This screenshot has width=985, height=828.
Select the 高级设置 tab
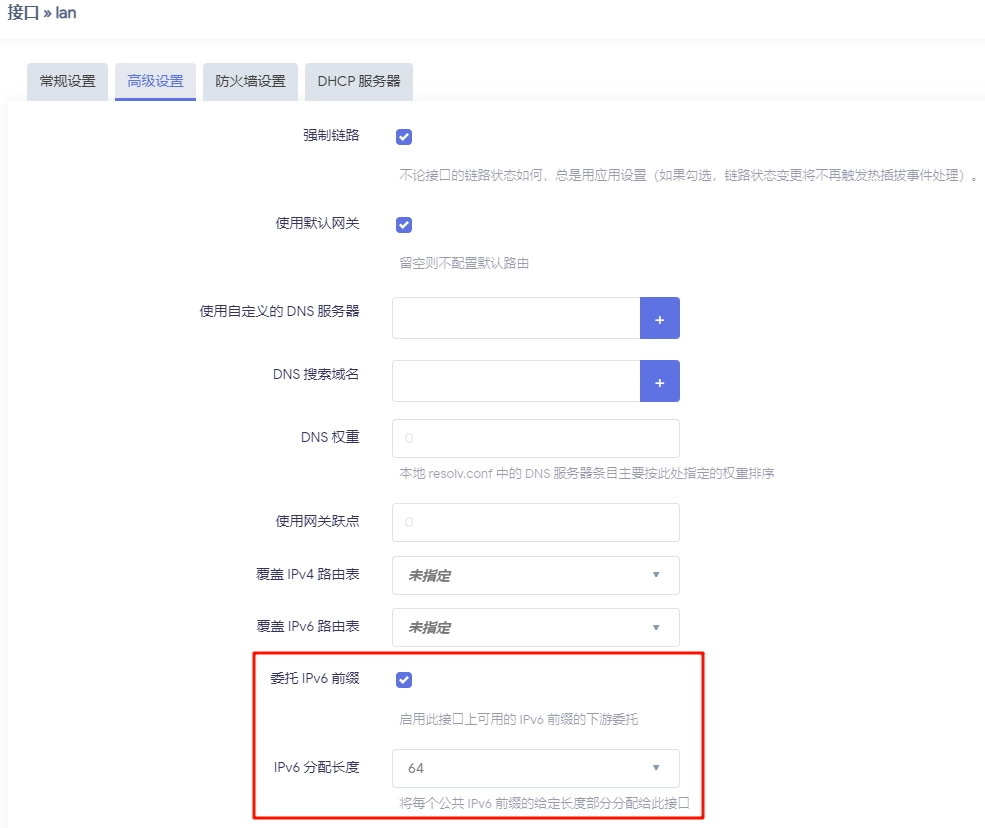(x=155, y=81)
